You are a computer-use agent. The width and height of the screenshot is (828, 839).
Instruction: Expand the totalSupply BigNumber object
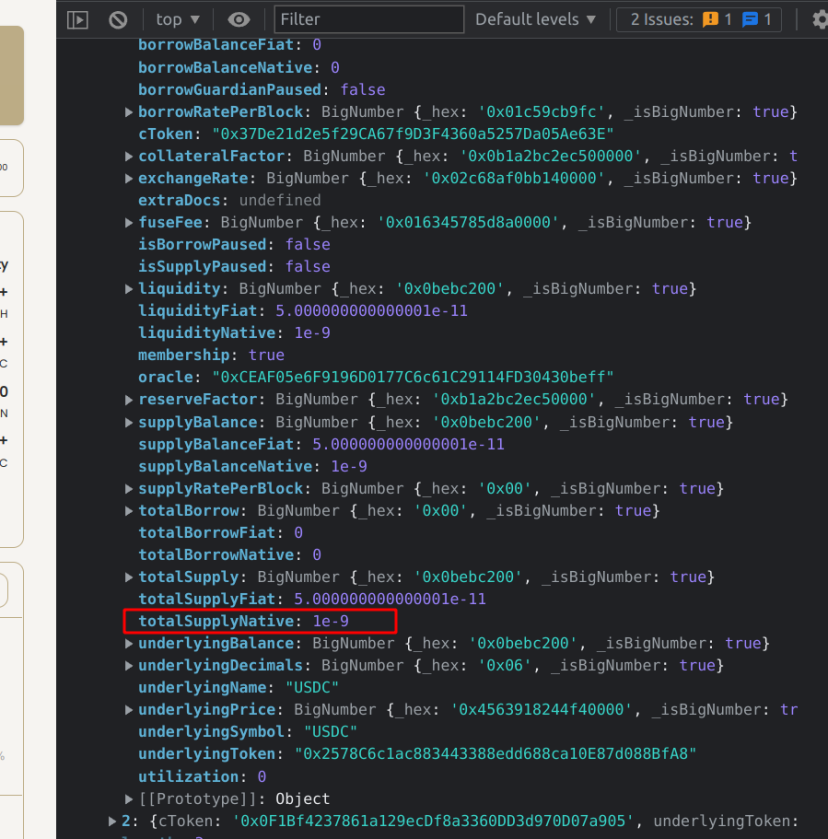tap(128, 576)
